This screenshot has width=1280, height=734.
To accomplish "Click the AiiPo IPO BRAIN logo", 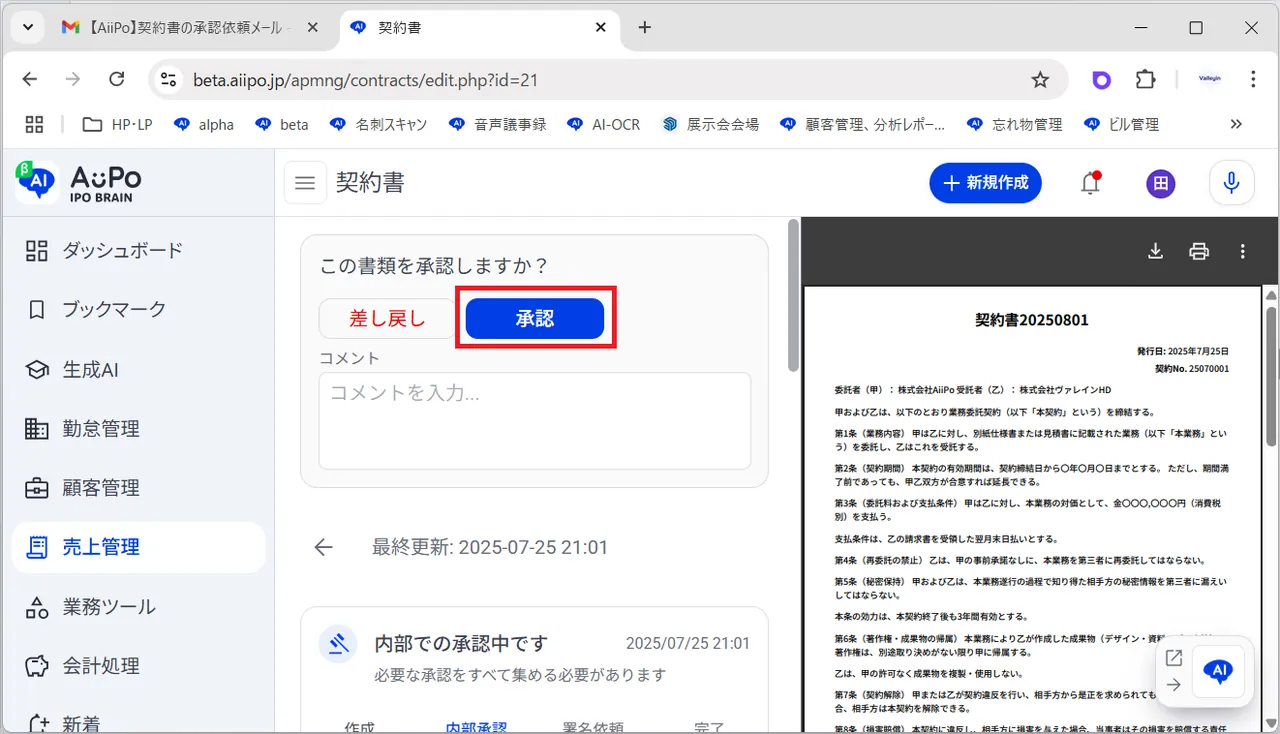I will tap(80, 182).
